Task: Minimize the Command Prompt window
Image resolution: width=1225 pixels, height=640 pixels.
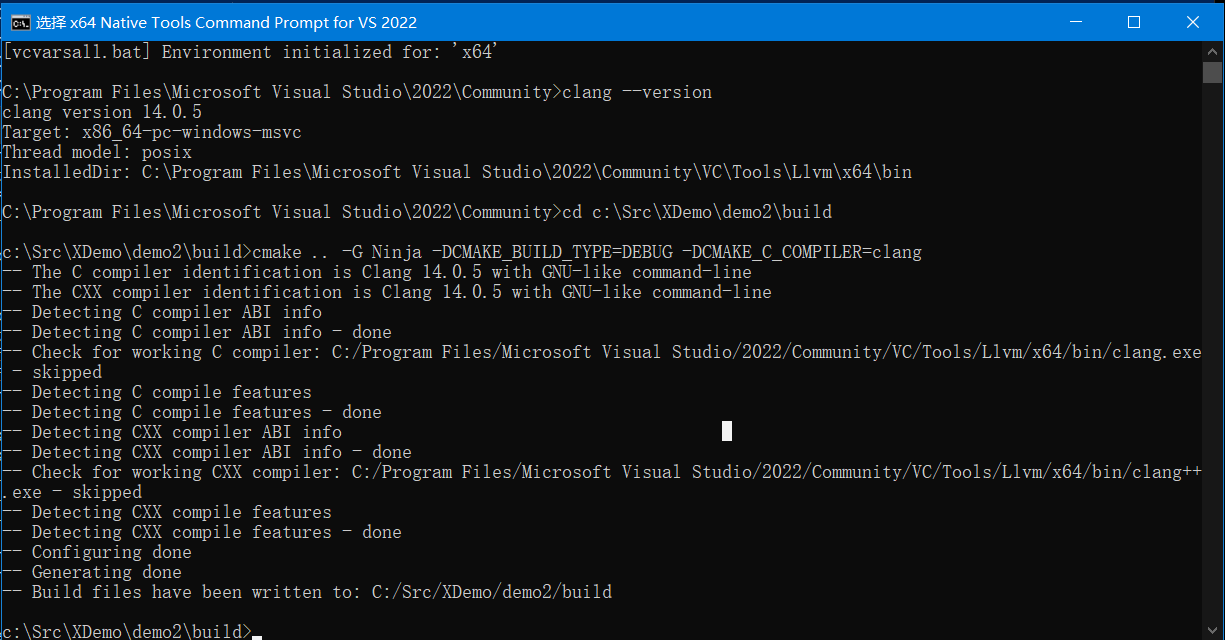Action: [1075, 21]
